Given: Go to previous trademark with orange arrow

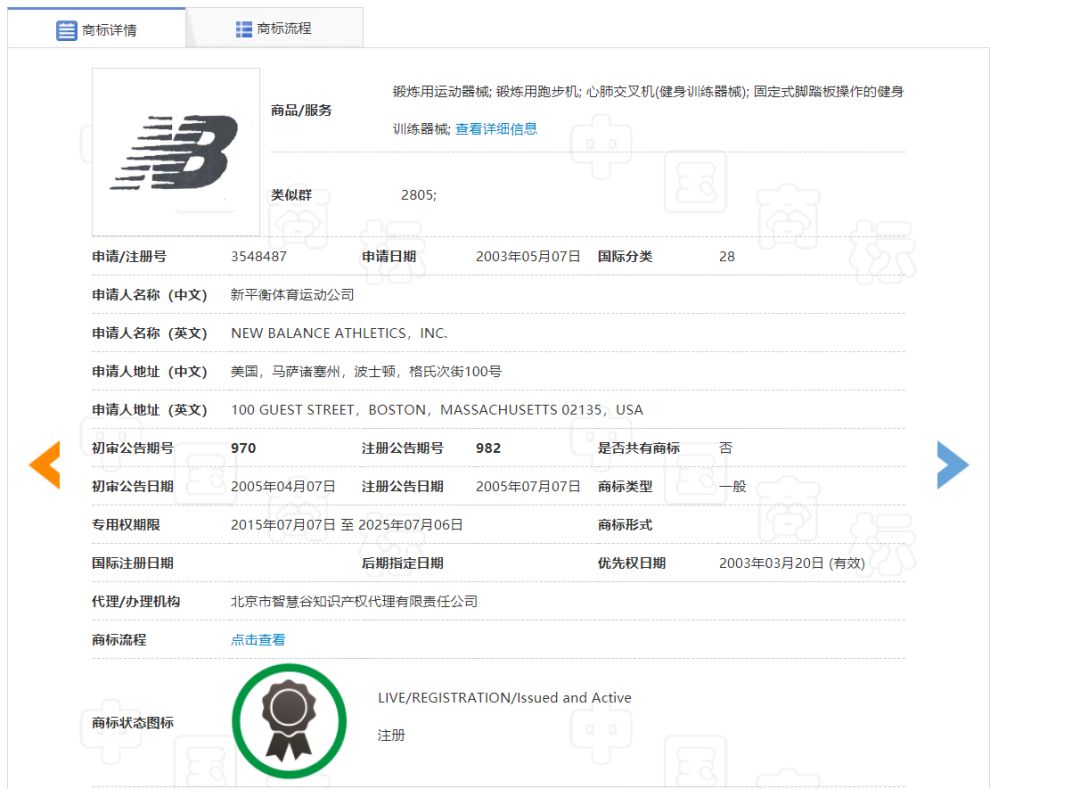Looking at the screenshot, I should 45,465.
